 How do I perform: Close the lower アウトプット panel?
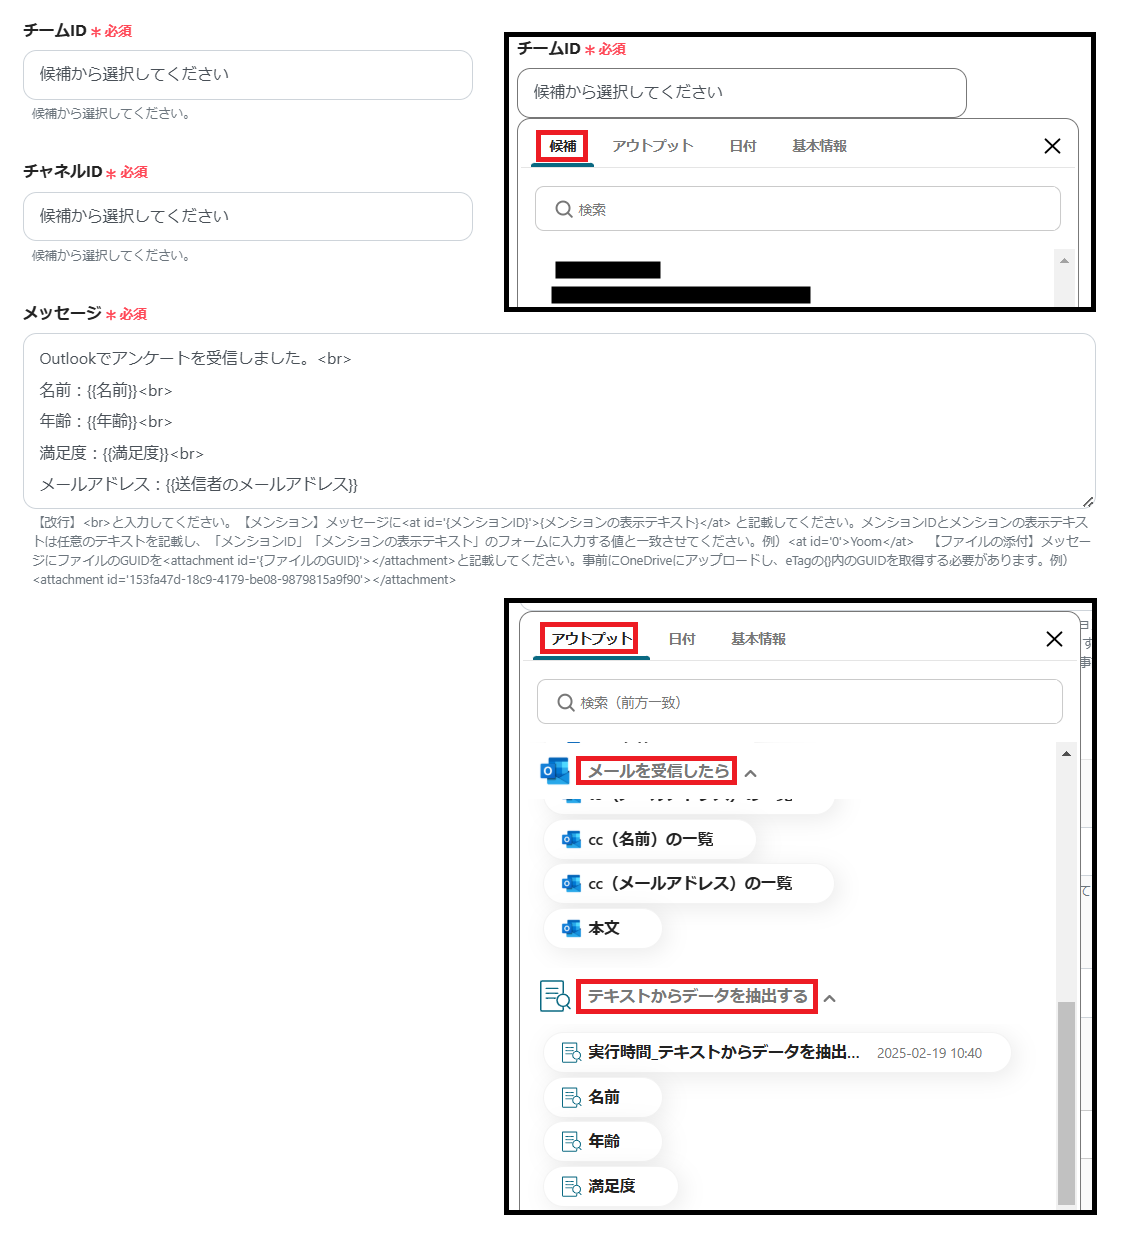pyautogui.click(x=1054, y=639)
